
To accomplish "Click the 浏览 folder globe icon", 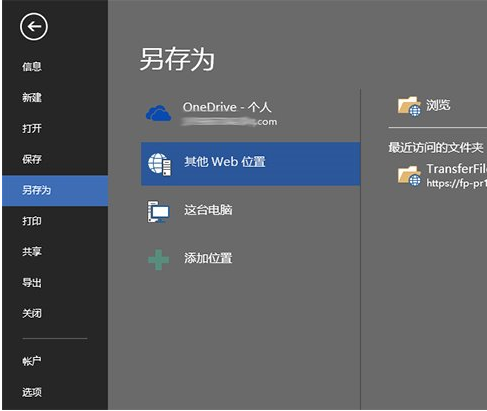I will coord(409,106).
